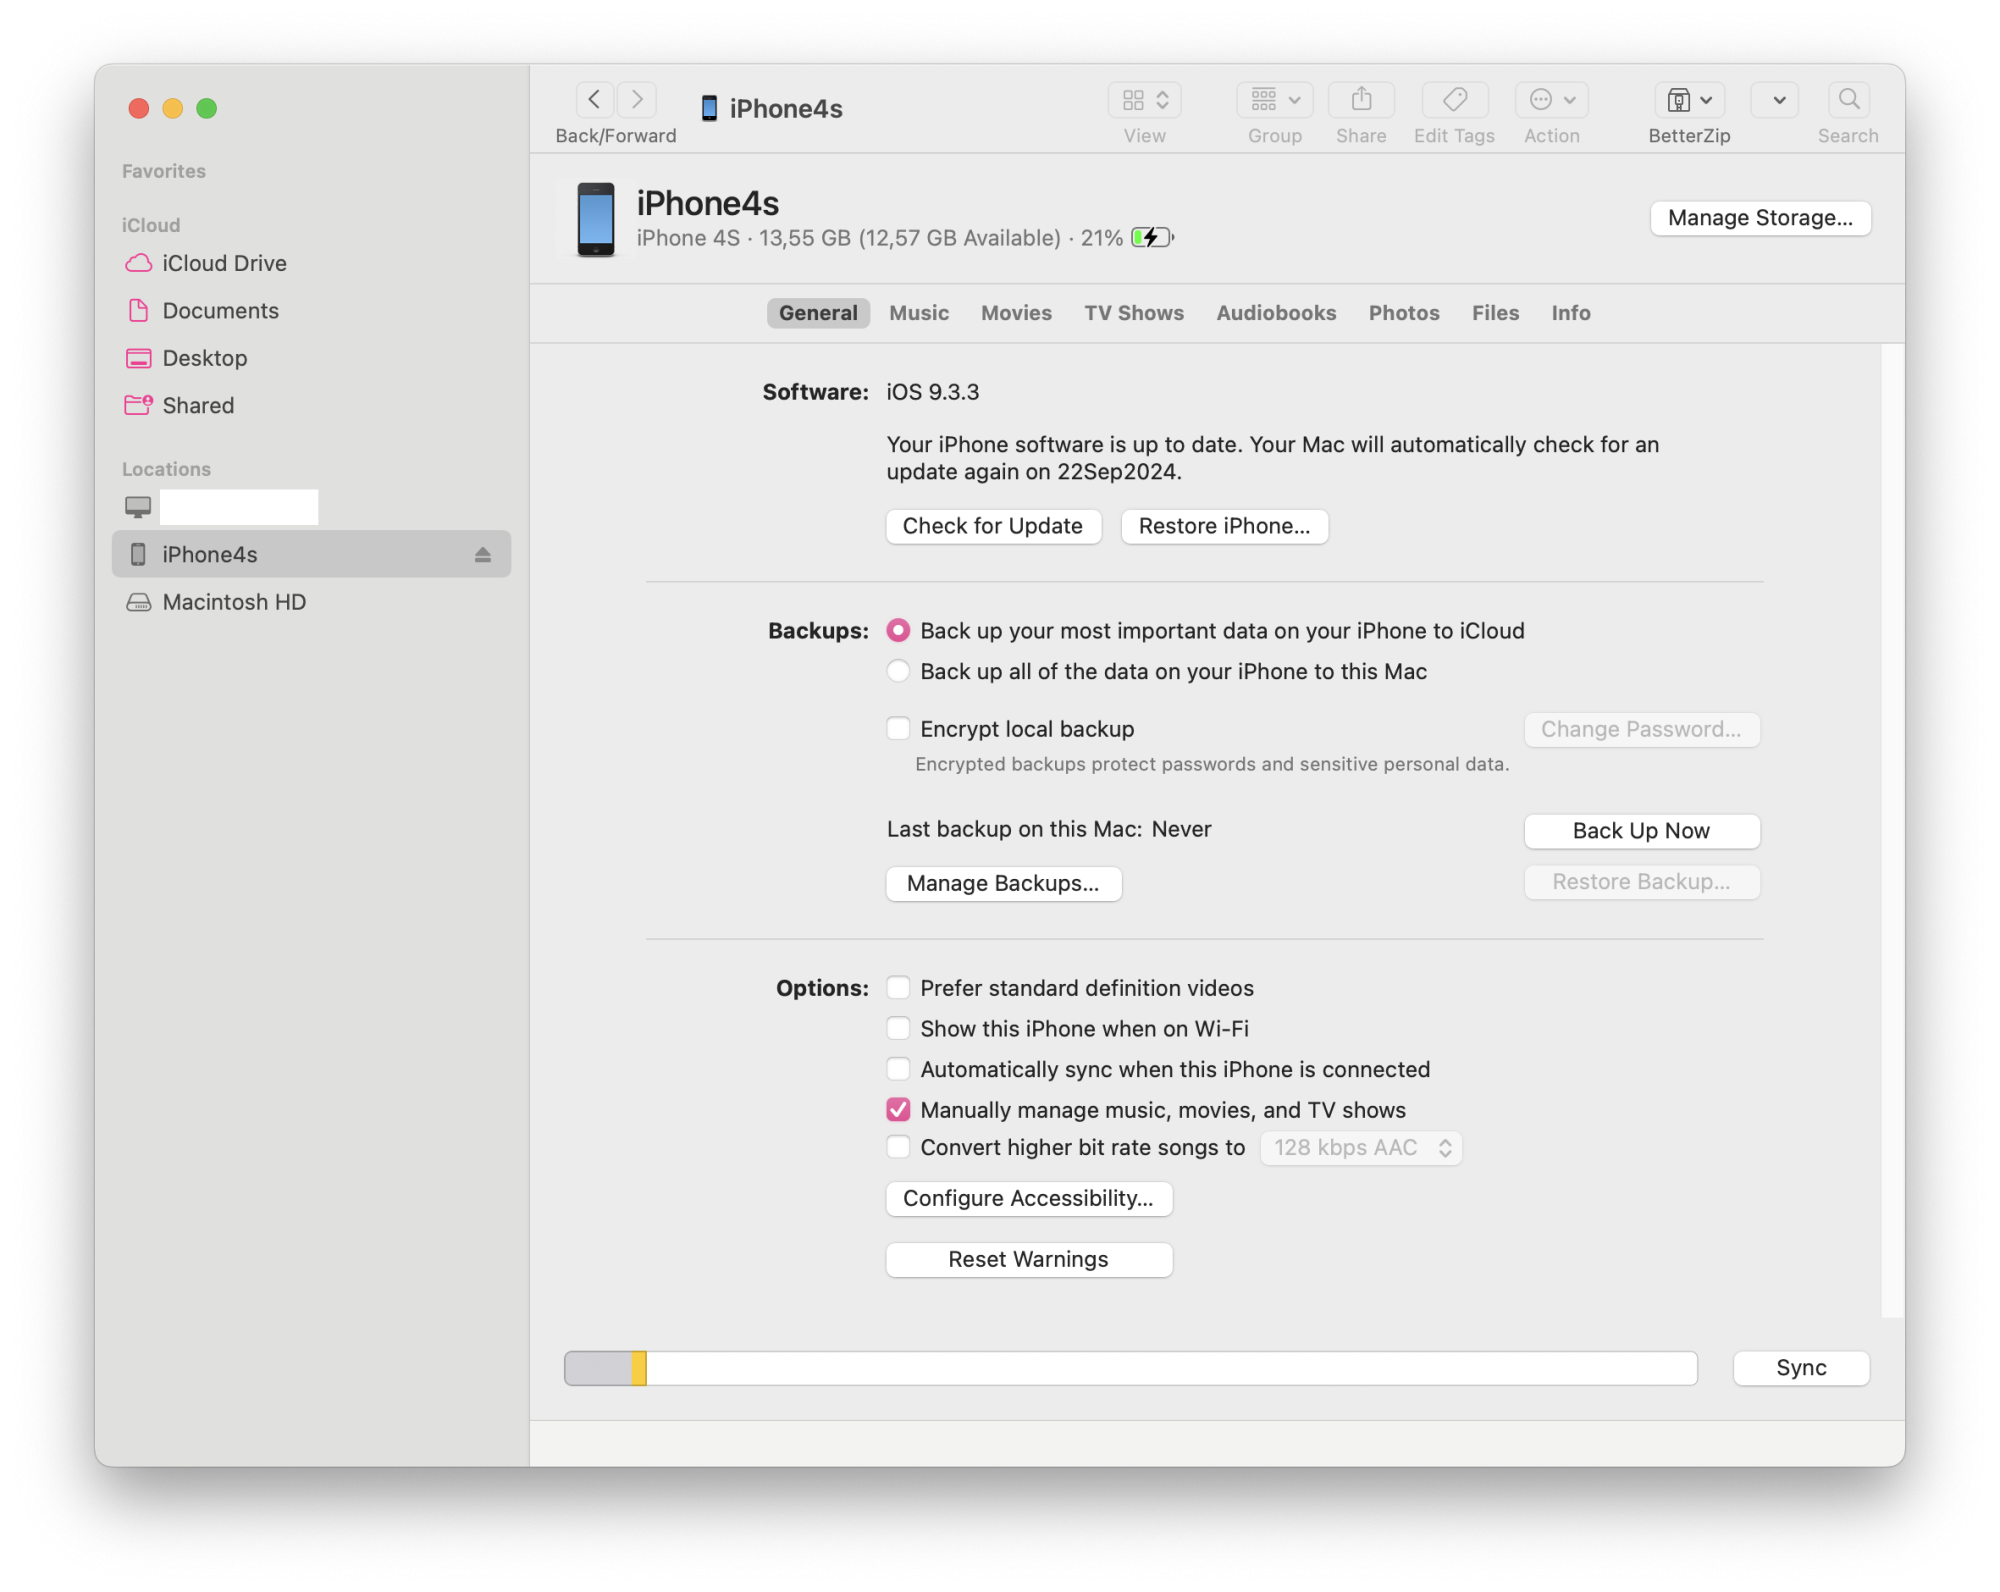Viewport: 2000px width, 1592px height.
Task: Click the iCloud sidebar section heading
Action: [x=151, y=225]
